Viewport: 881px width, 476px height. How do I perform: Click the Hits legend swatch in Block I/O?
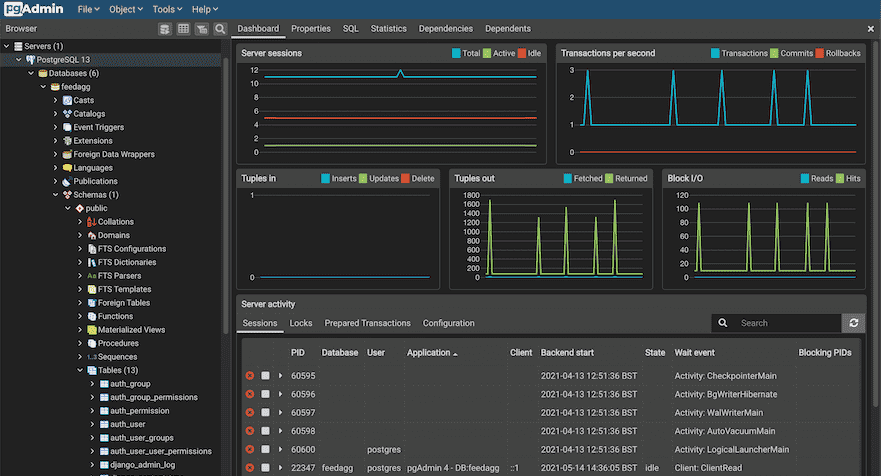(x=839, y=178)
